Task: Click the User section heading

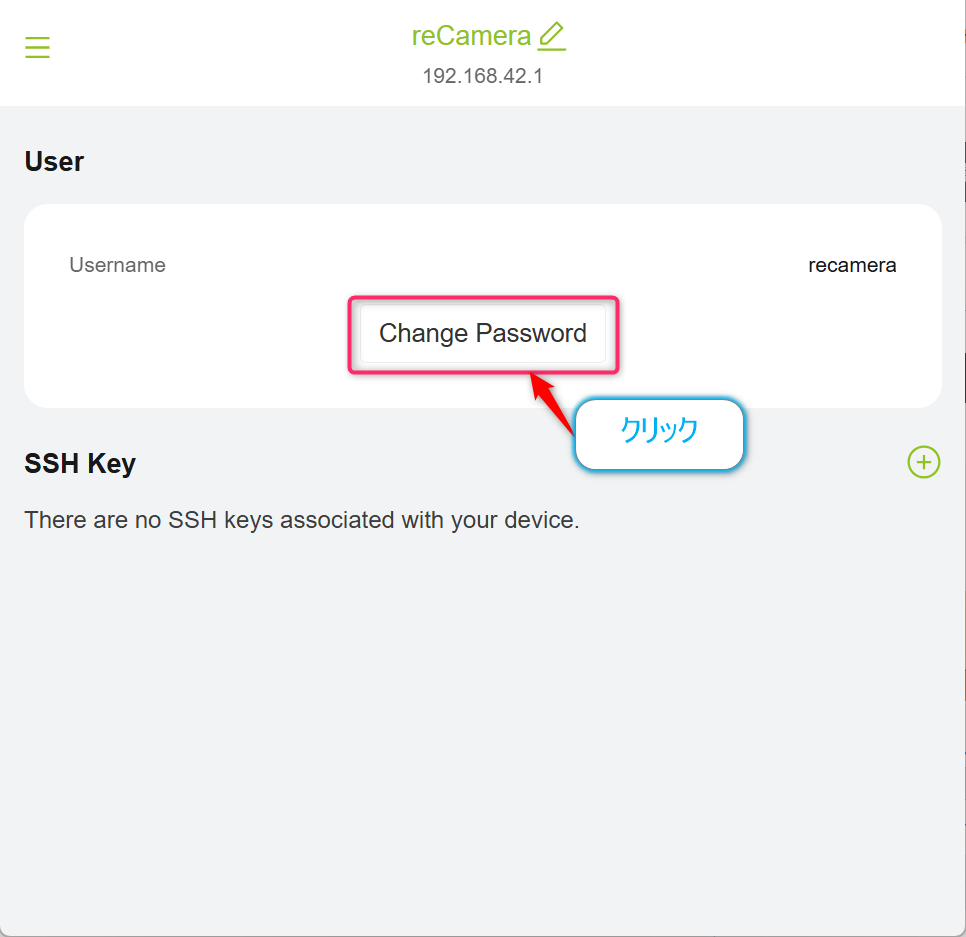Action: tap(54, 161)
